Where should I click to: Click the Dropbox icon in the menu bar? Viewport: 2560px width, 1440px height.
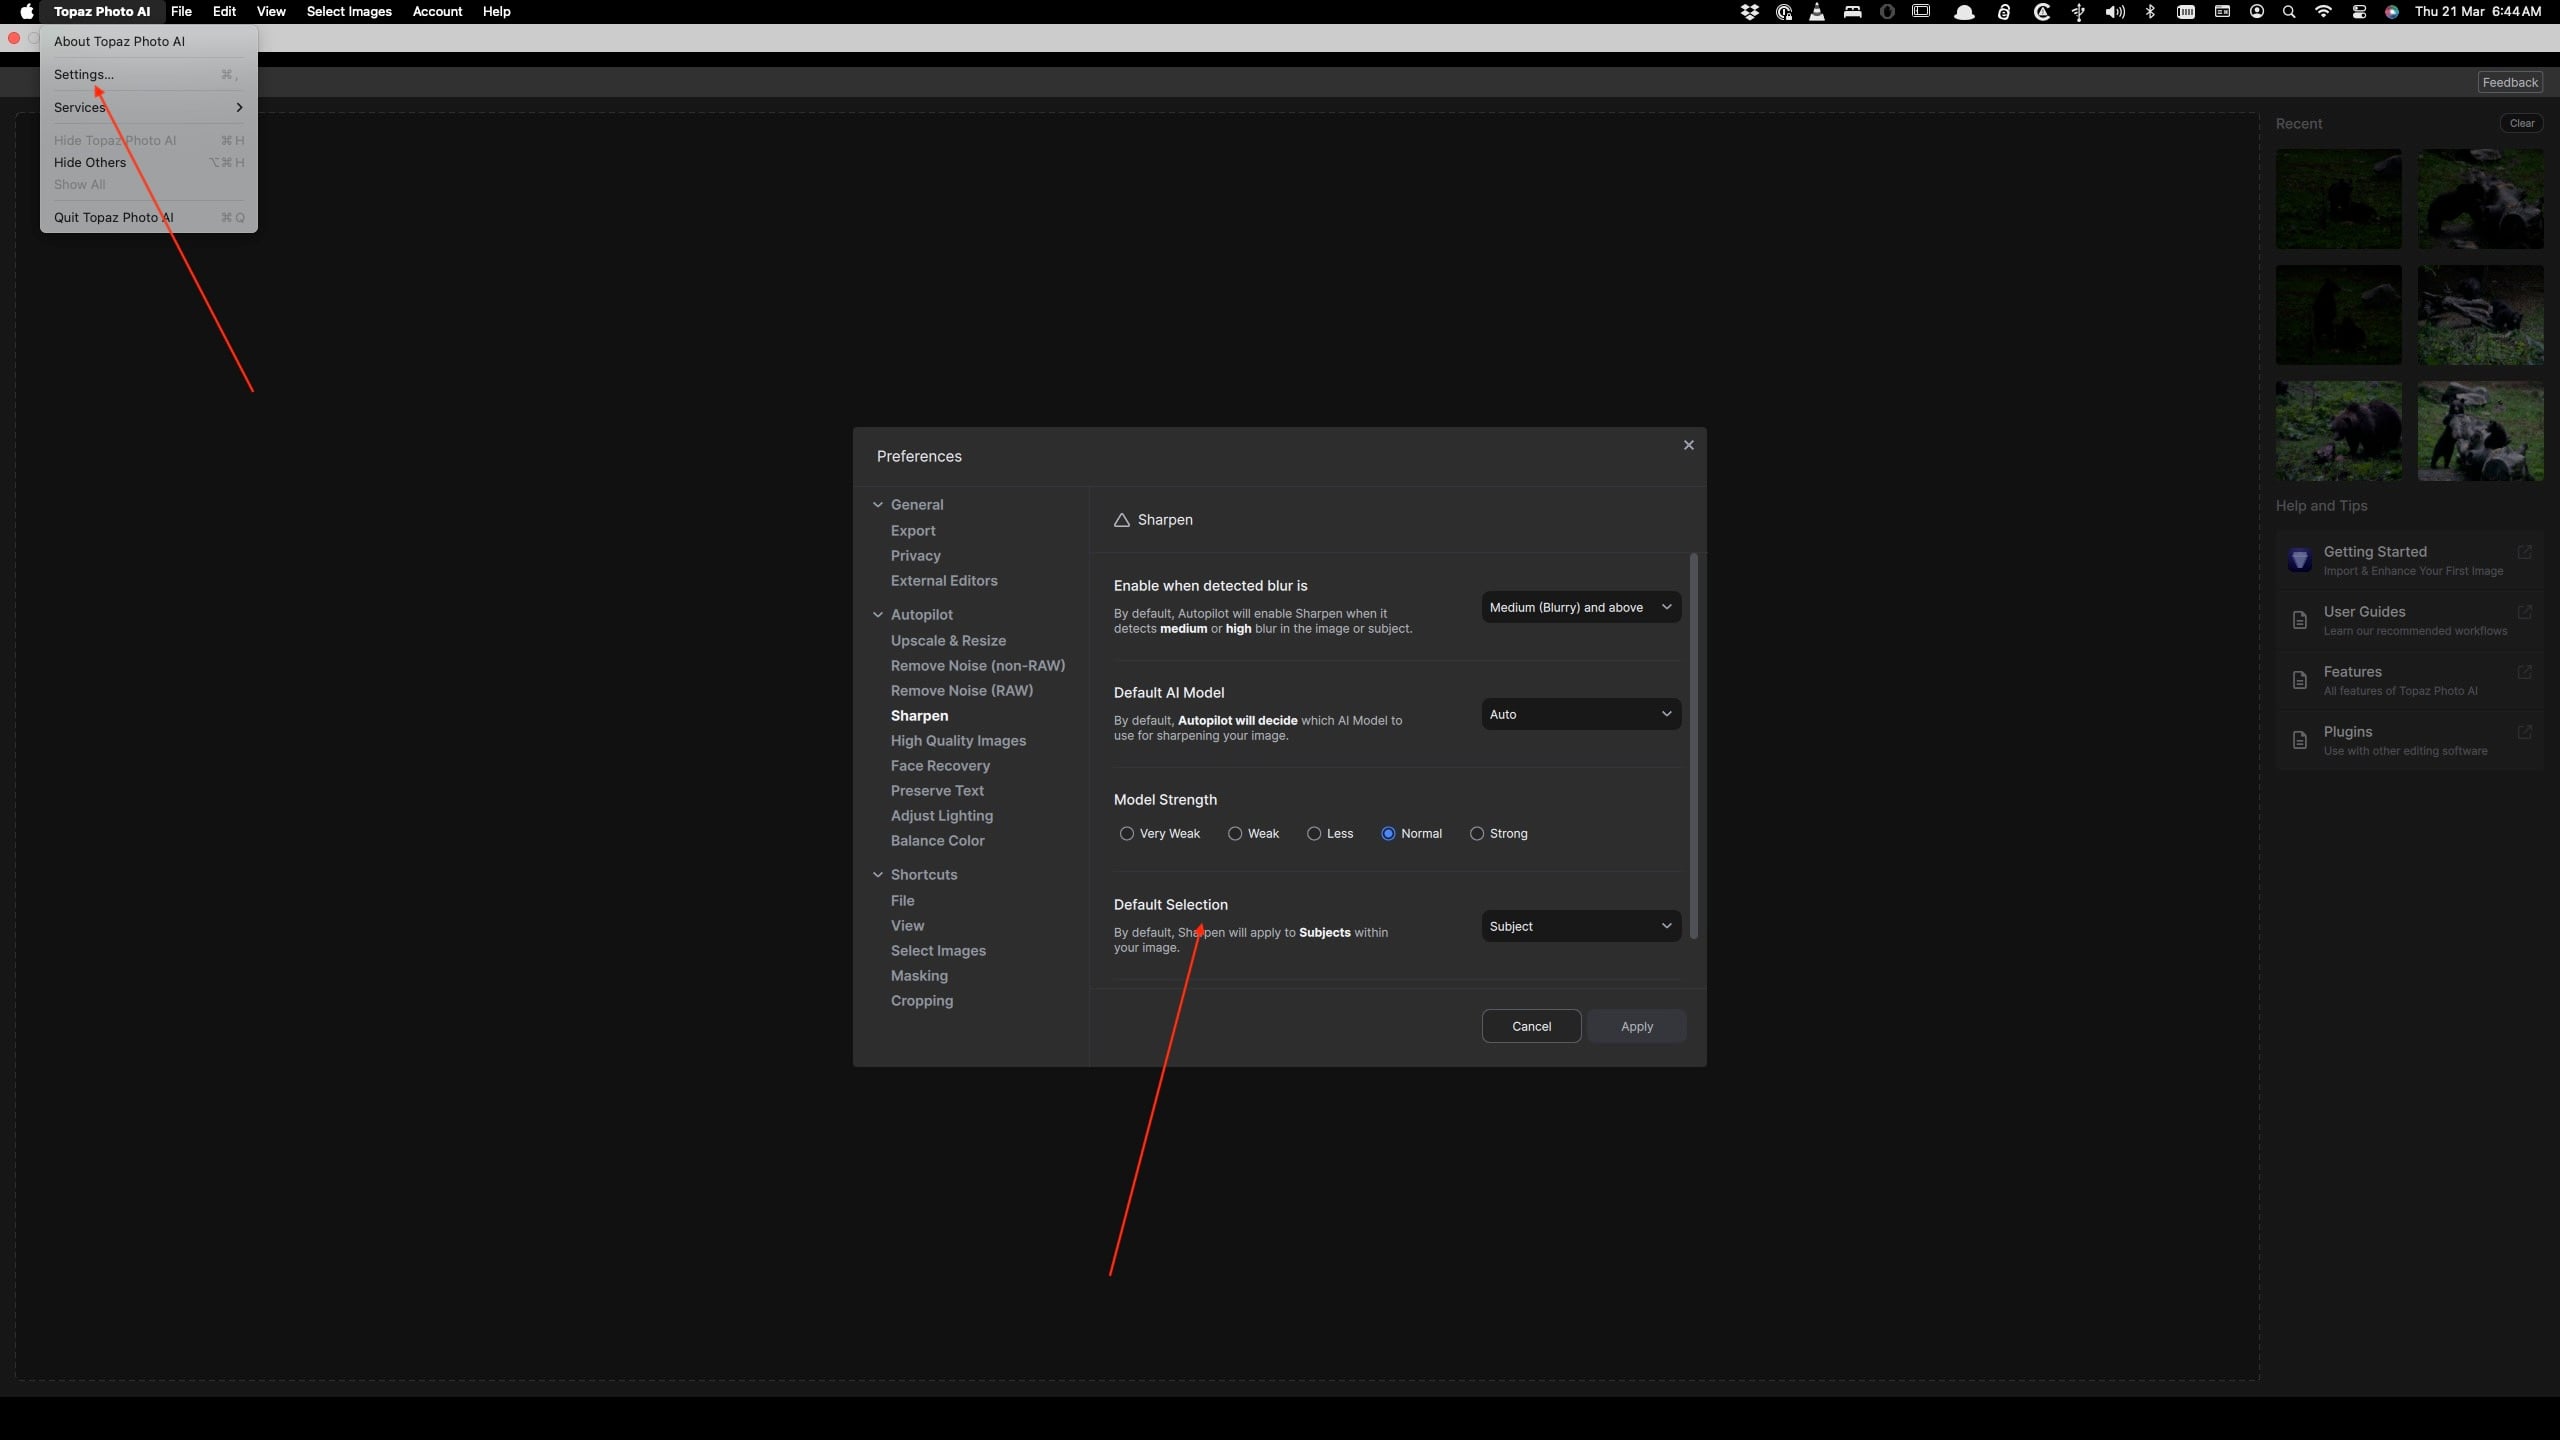(x=1749, y=12)
